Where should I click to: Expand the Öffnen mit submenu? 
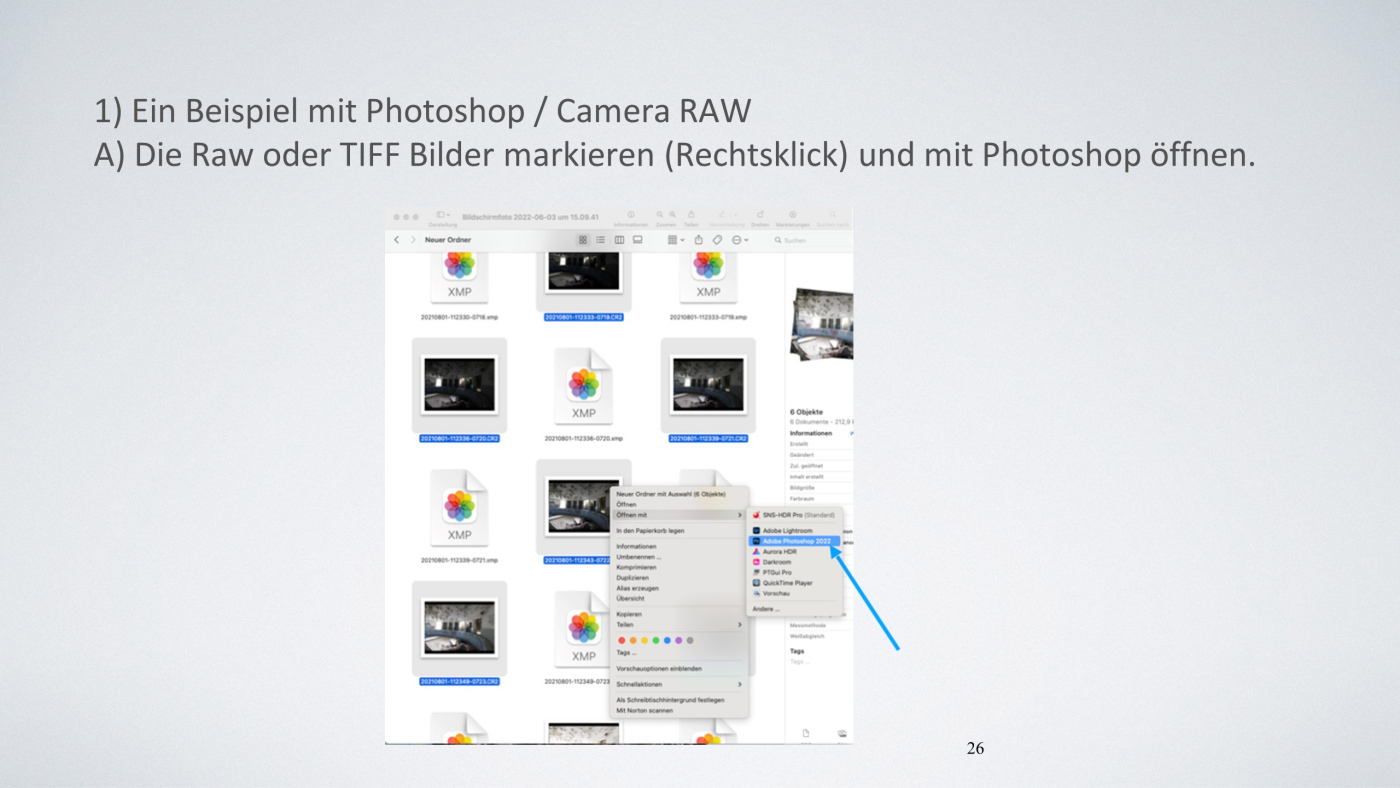click(680, 515)
